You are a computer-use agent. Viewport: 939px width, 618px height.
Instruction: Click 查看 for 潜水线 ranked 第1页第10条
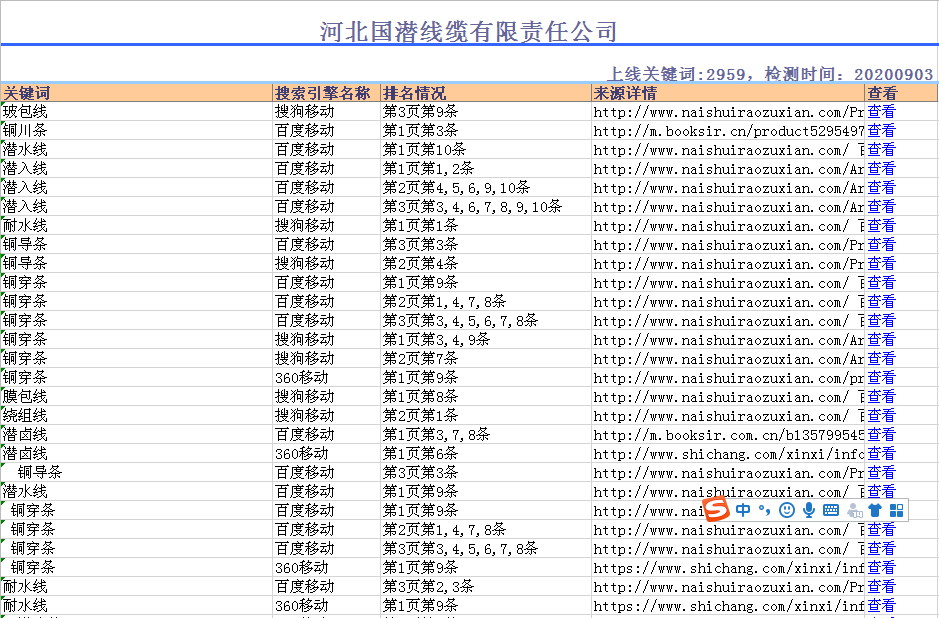[881, 150]
